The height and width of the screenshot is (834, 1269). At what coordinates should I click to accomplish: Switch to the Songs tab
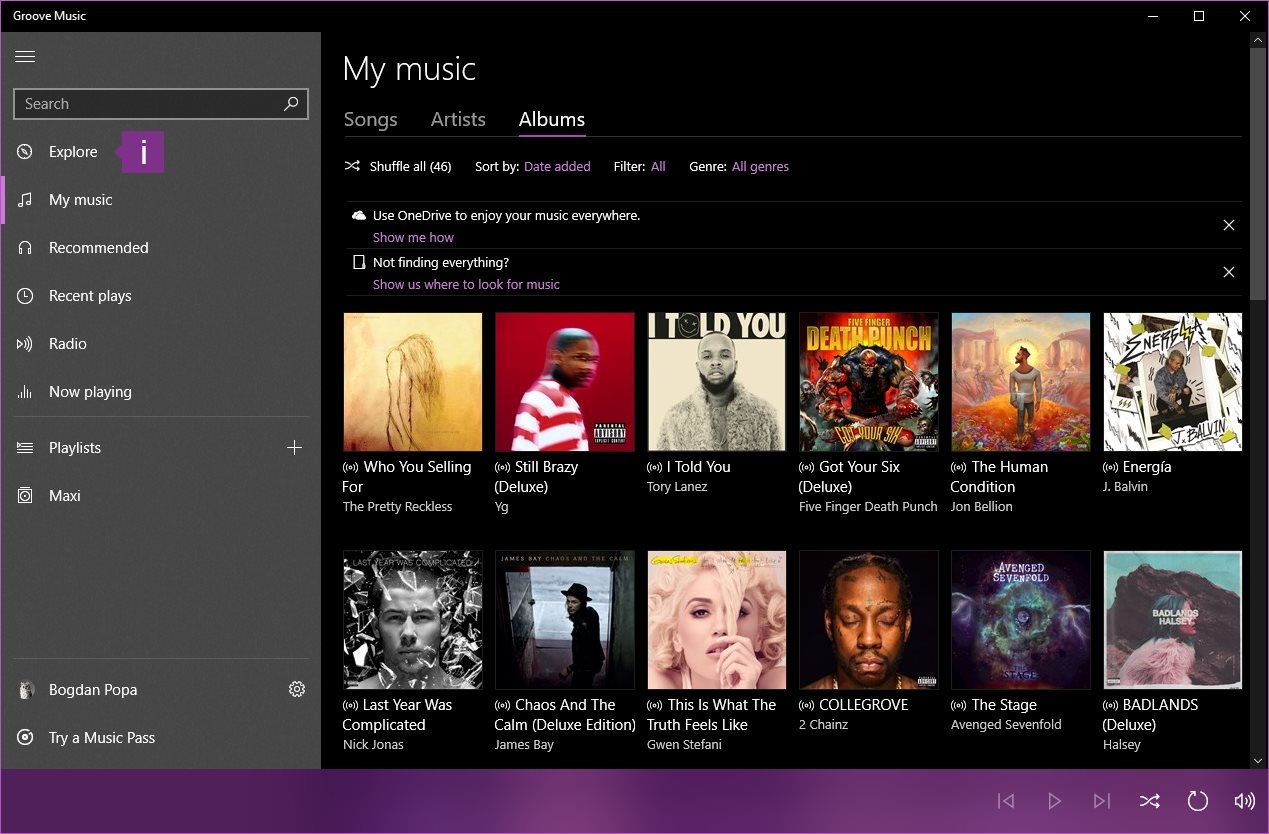click(370, 120)
